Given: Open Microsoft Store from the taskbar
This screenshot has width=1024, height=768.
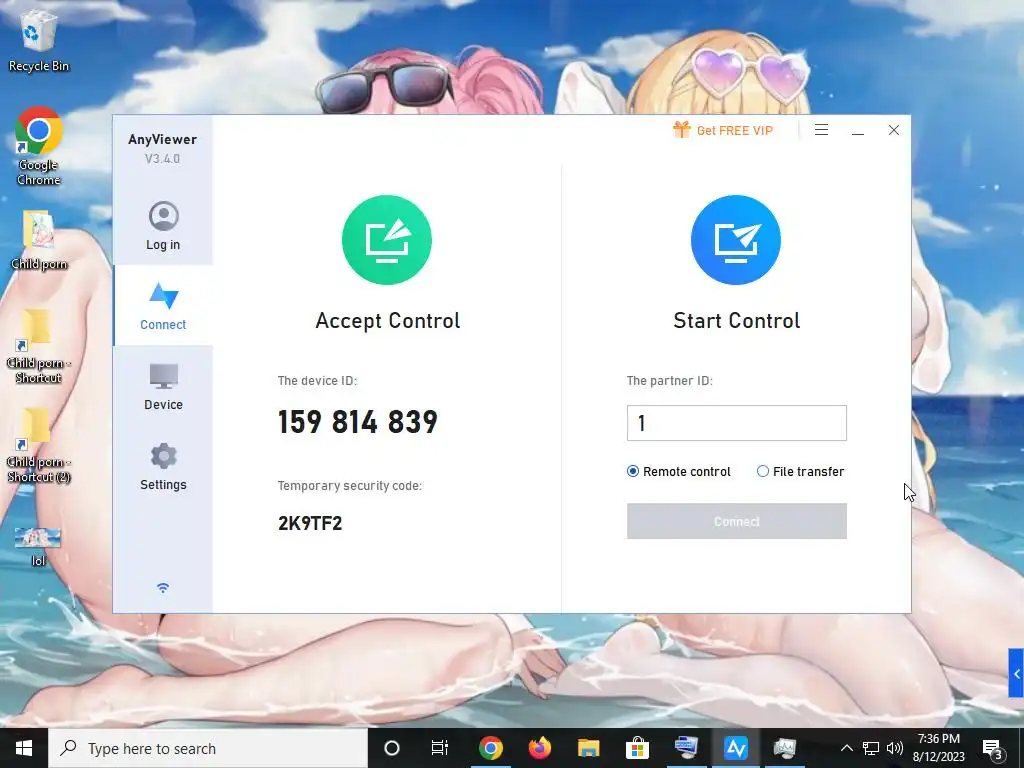Looking at the screenshot, I should [637, 748].
